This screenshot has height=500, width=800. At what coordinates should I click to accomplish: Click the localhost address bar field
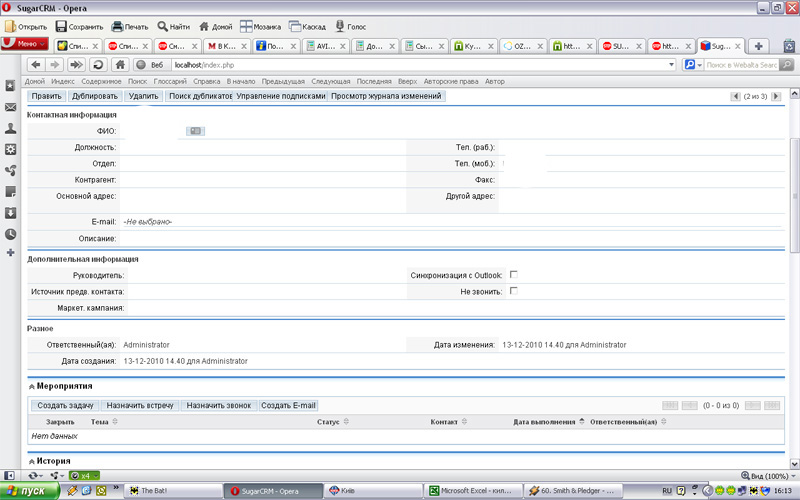(x=400, y=64)
